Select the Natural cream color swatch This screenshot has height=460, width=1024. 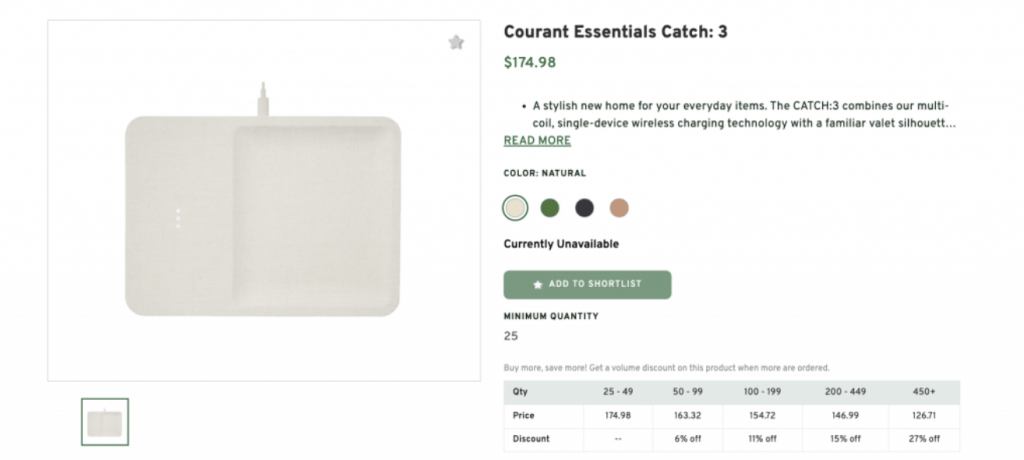click(515, 208)
